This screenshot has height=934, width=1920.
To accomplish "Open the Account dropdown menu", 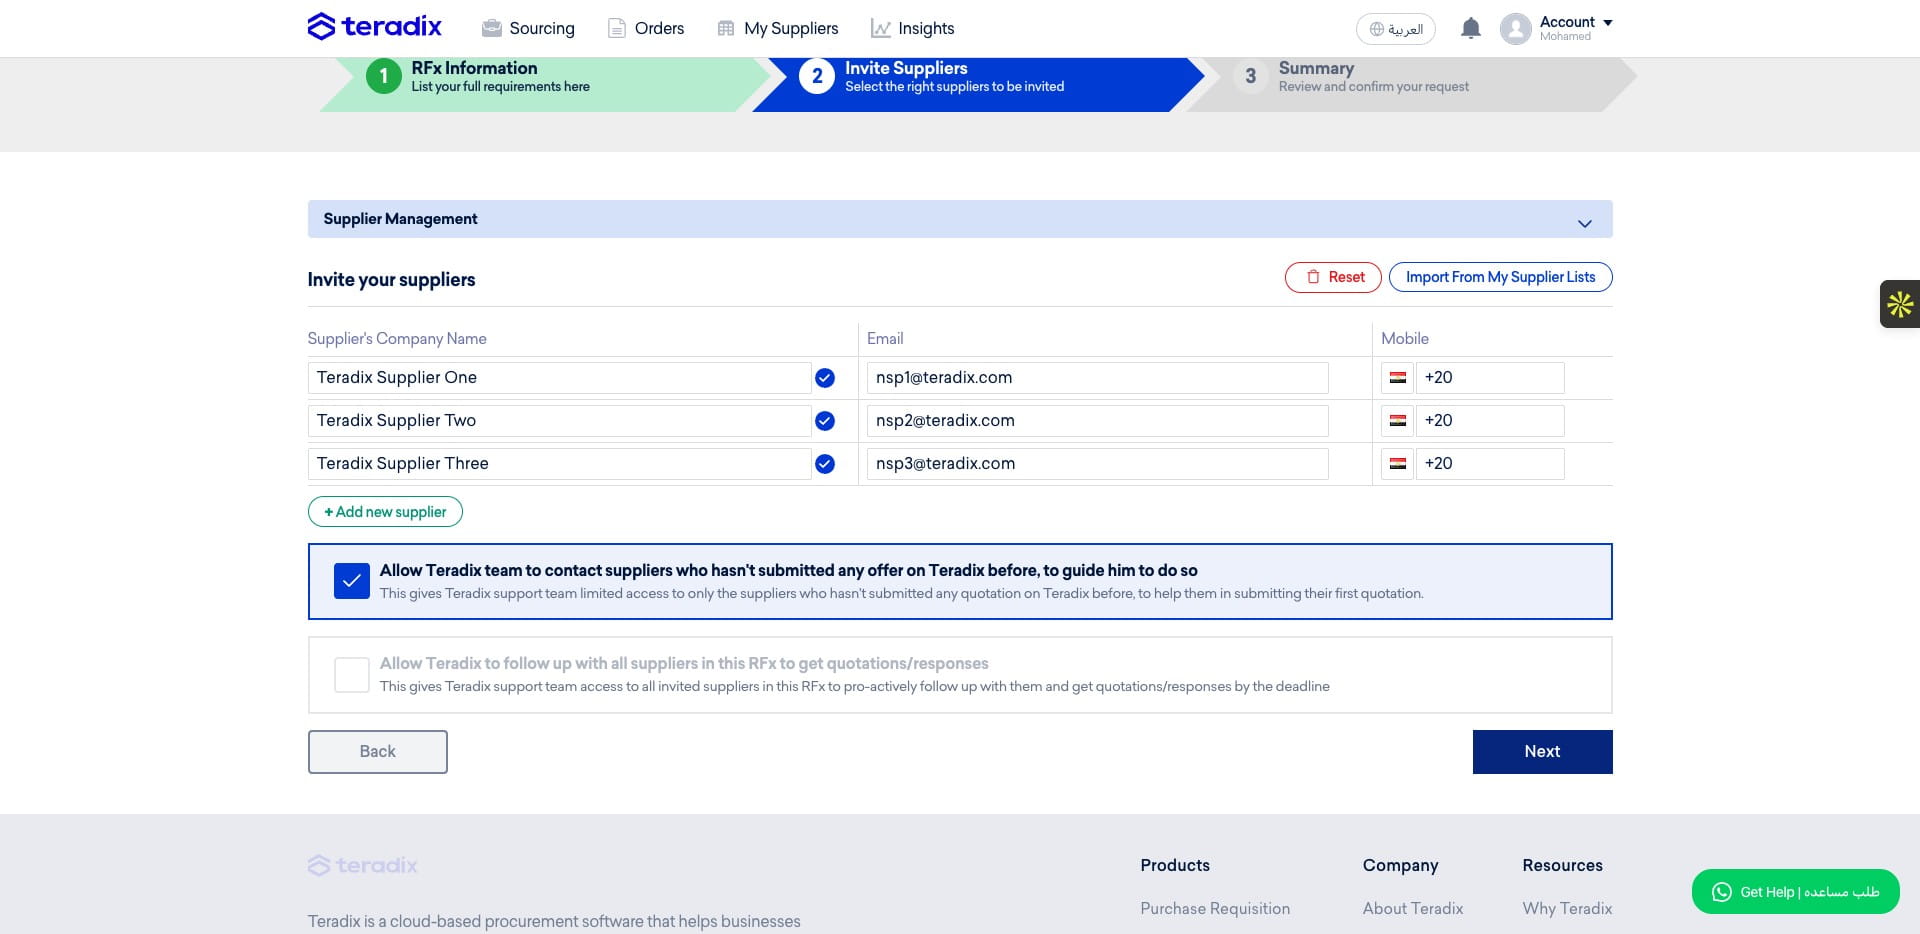I will 1576,28.
